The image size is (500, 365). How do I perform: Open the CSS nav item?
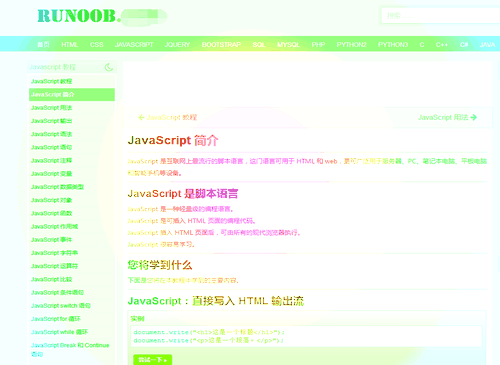click(97, 45)
